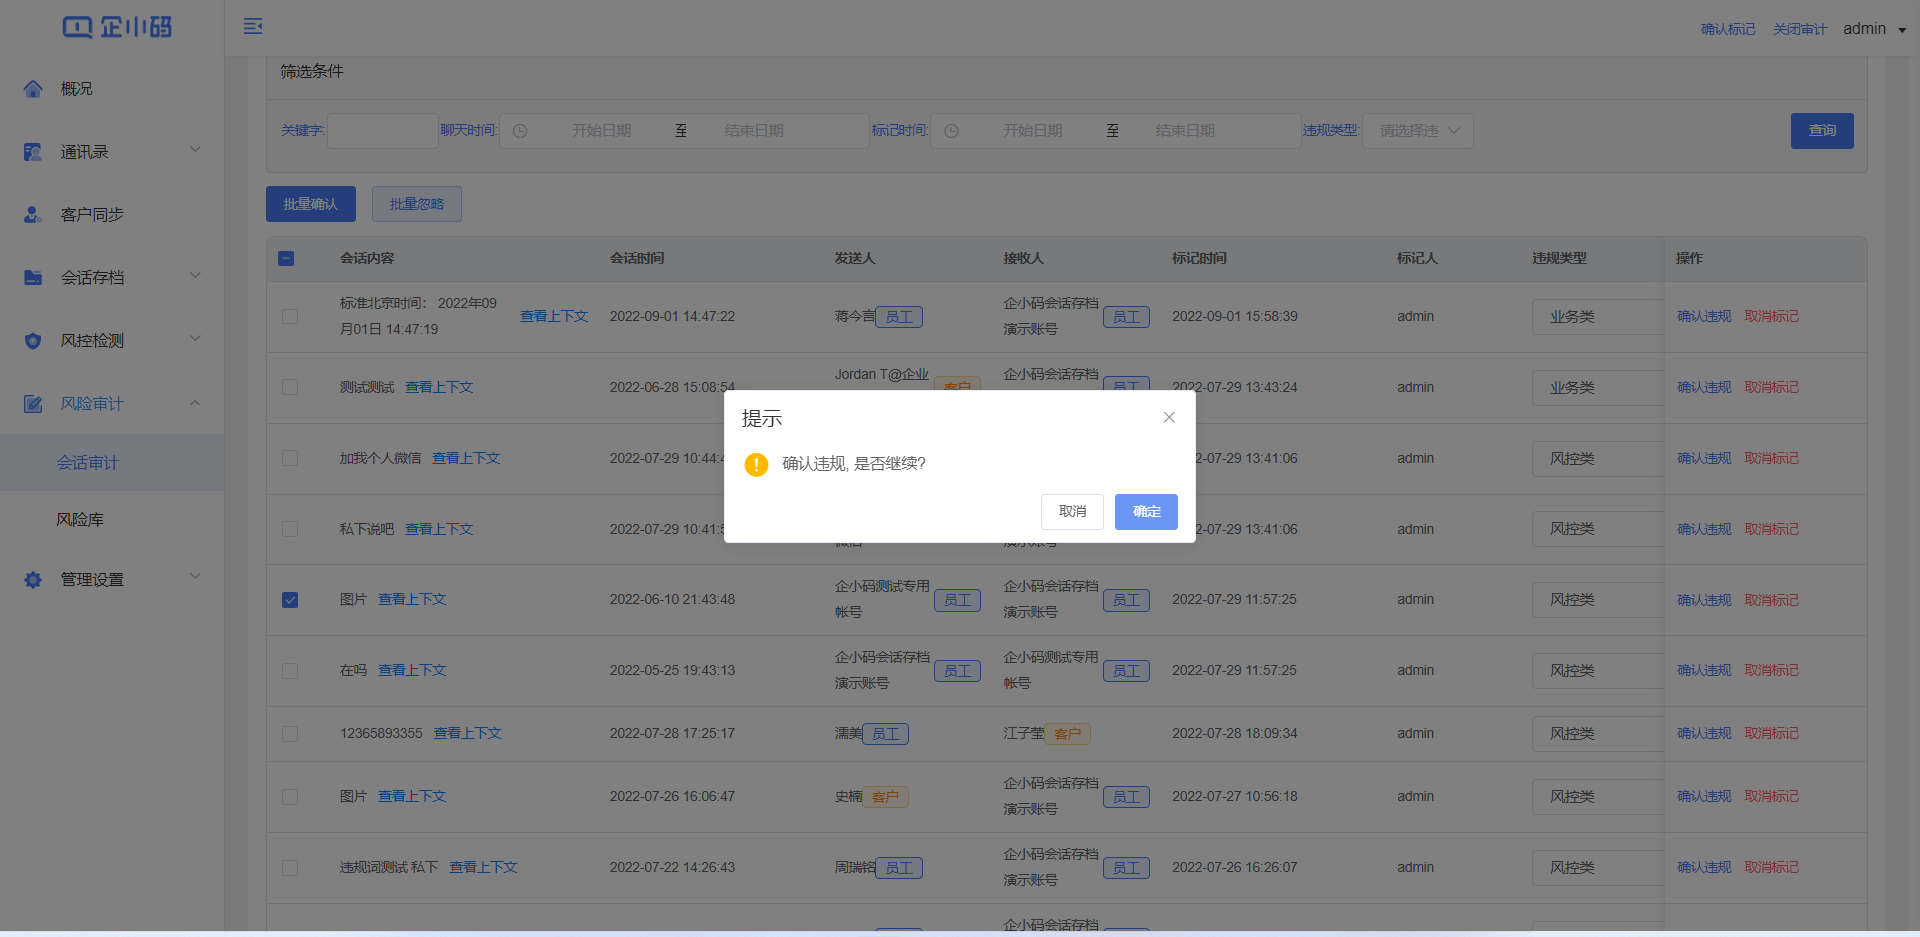Open the admin user dropdown arrow
1920x937 pixels.
1902,30
